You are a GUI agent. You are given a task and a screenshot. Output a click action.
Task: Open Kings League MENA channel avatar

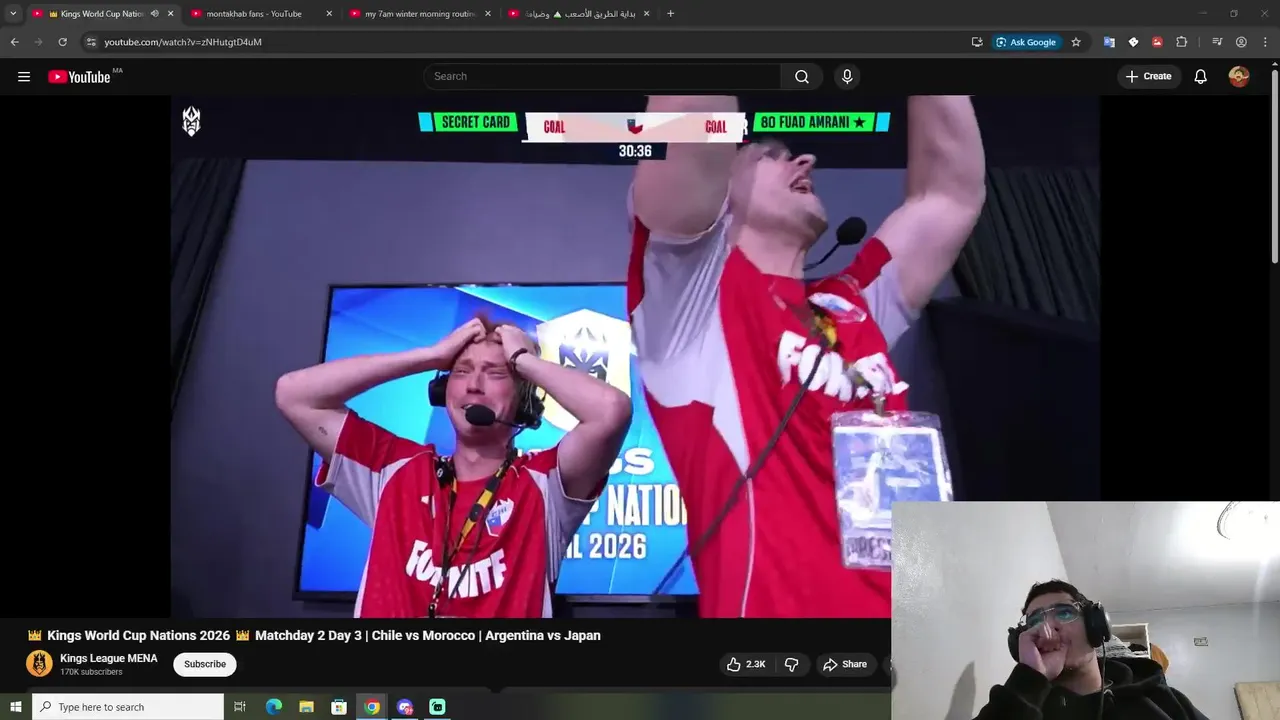(39, 664)
